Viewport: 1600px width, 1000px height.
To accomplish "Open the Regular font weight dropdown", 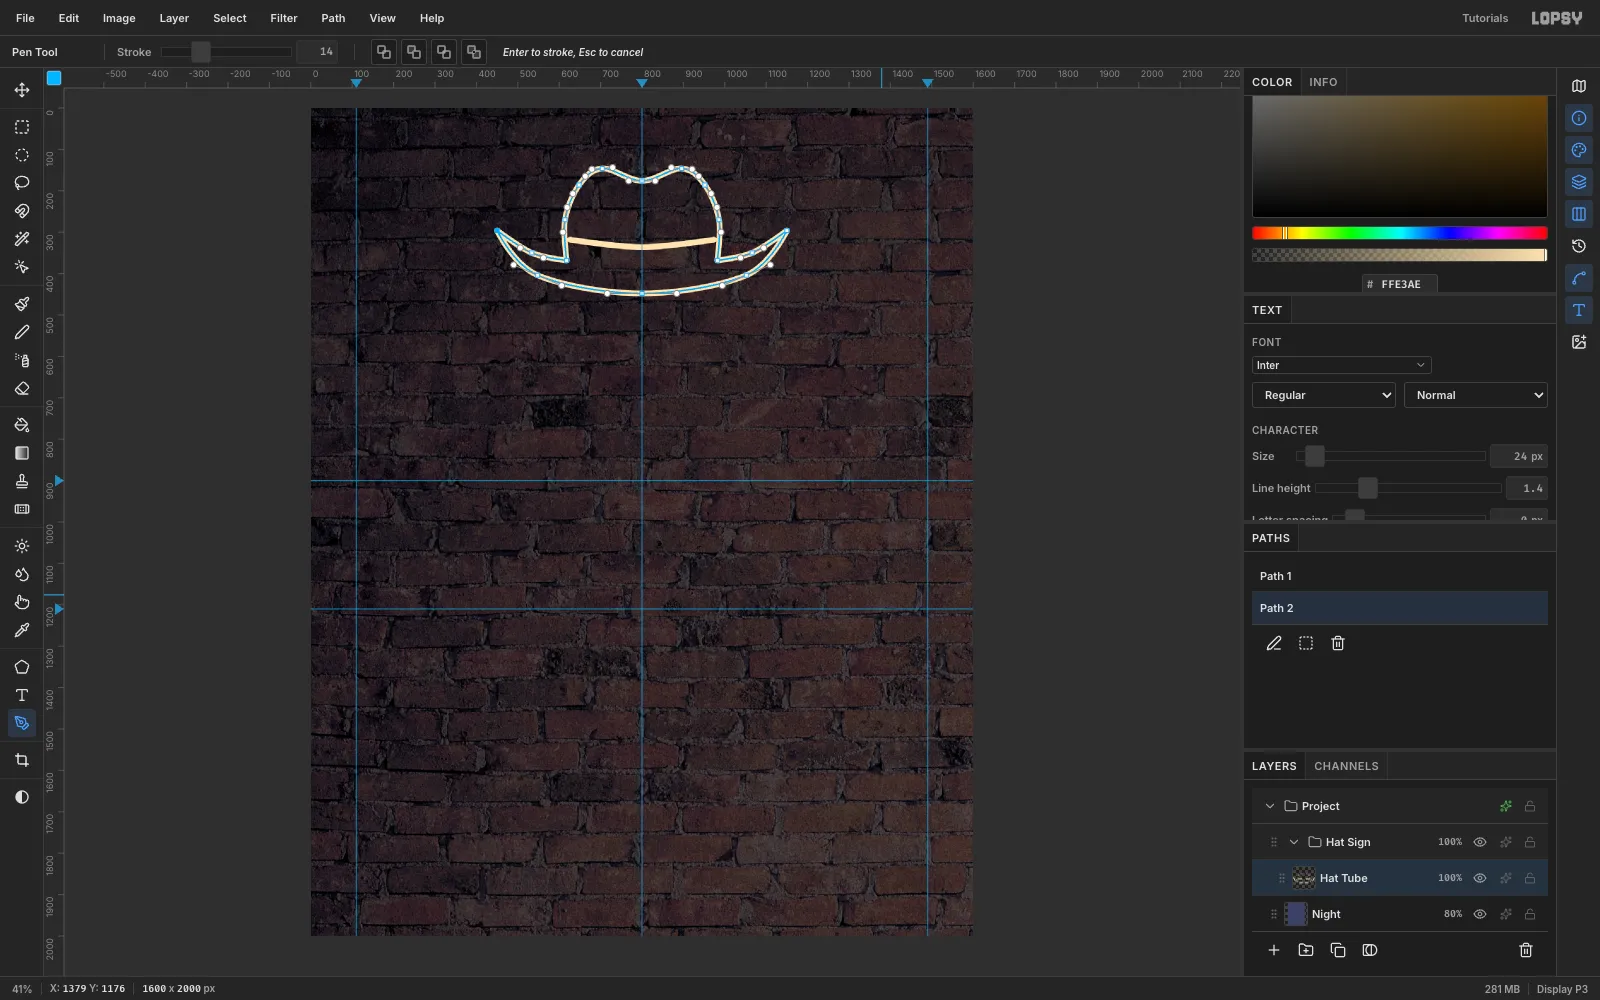I will tap(1324, 395).
